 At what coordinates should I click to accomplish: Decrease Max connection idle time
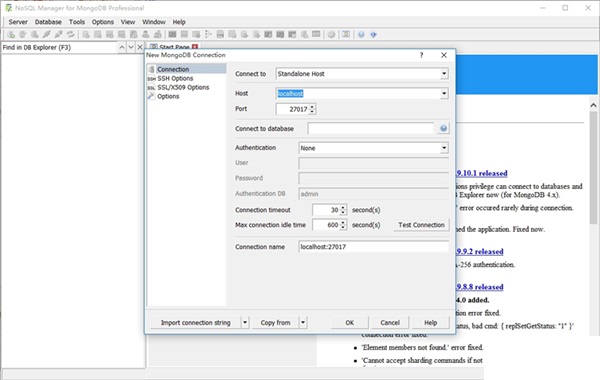point(343,227)
